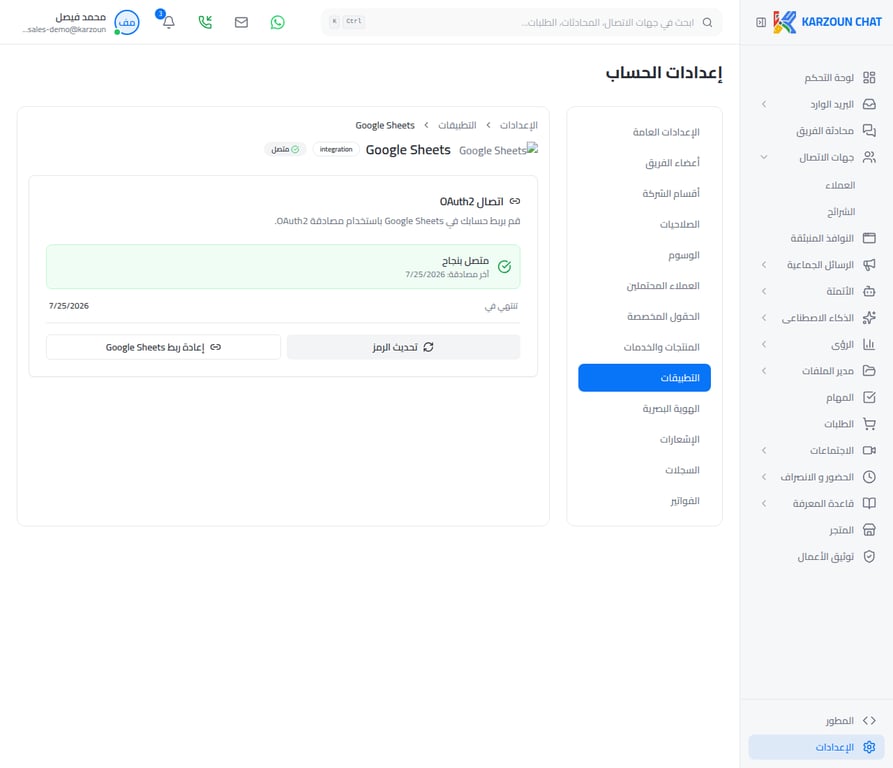Open محادثة الفريق team chat icon
Image resolution: width=893 pixels, height=768 pixels.
coord(869,130)
